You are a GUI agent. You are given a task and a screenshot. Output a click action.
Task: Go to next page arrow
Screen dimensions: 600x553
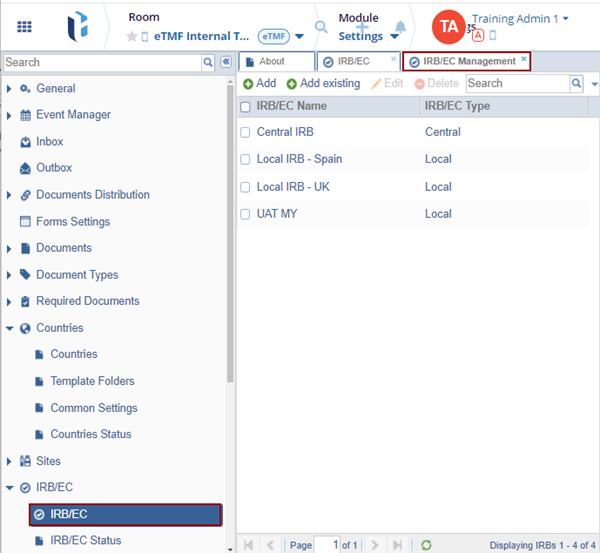click(x=374, y=545)
